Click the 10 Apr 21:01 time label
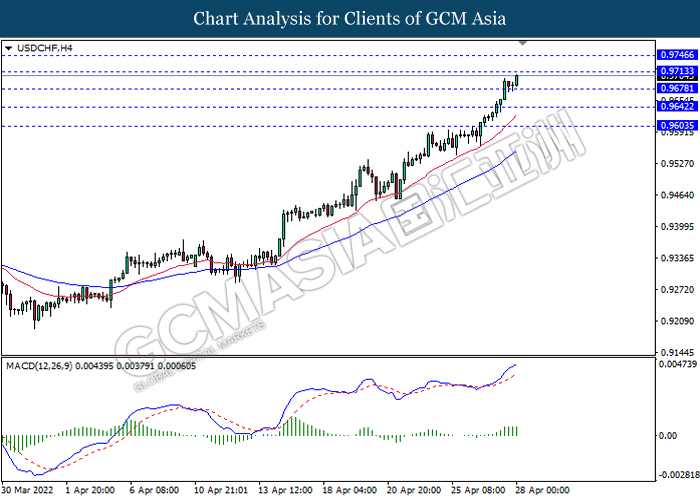 pyautogui.click(x=221, y=490)
